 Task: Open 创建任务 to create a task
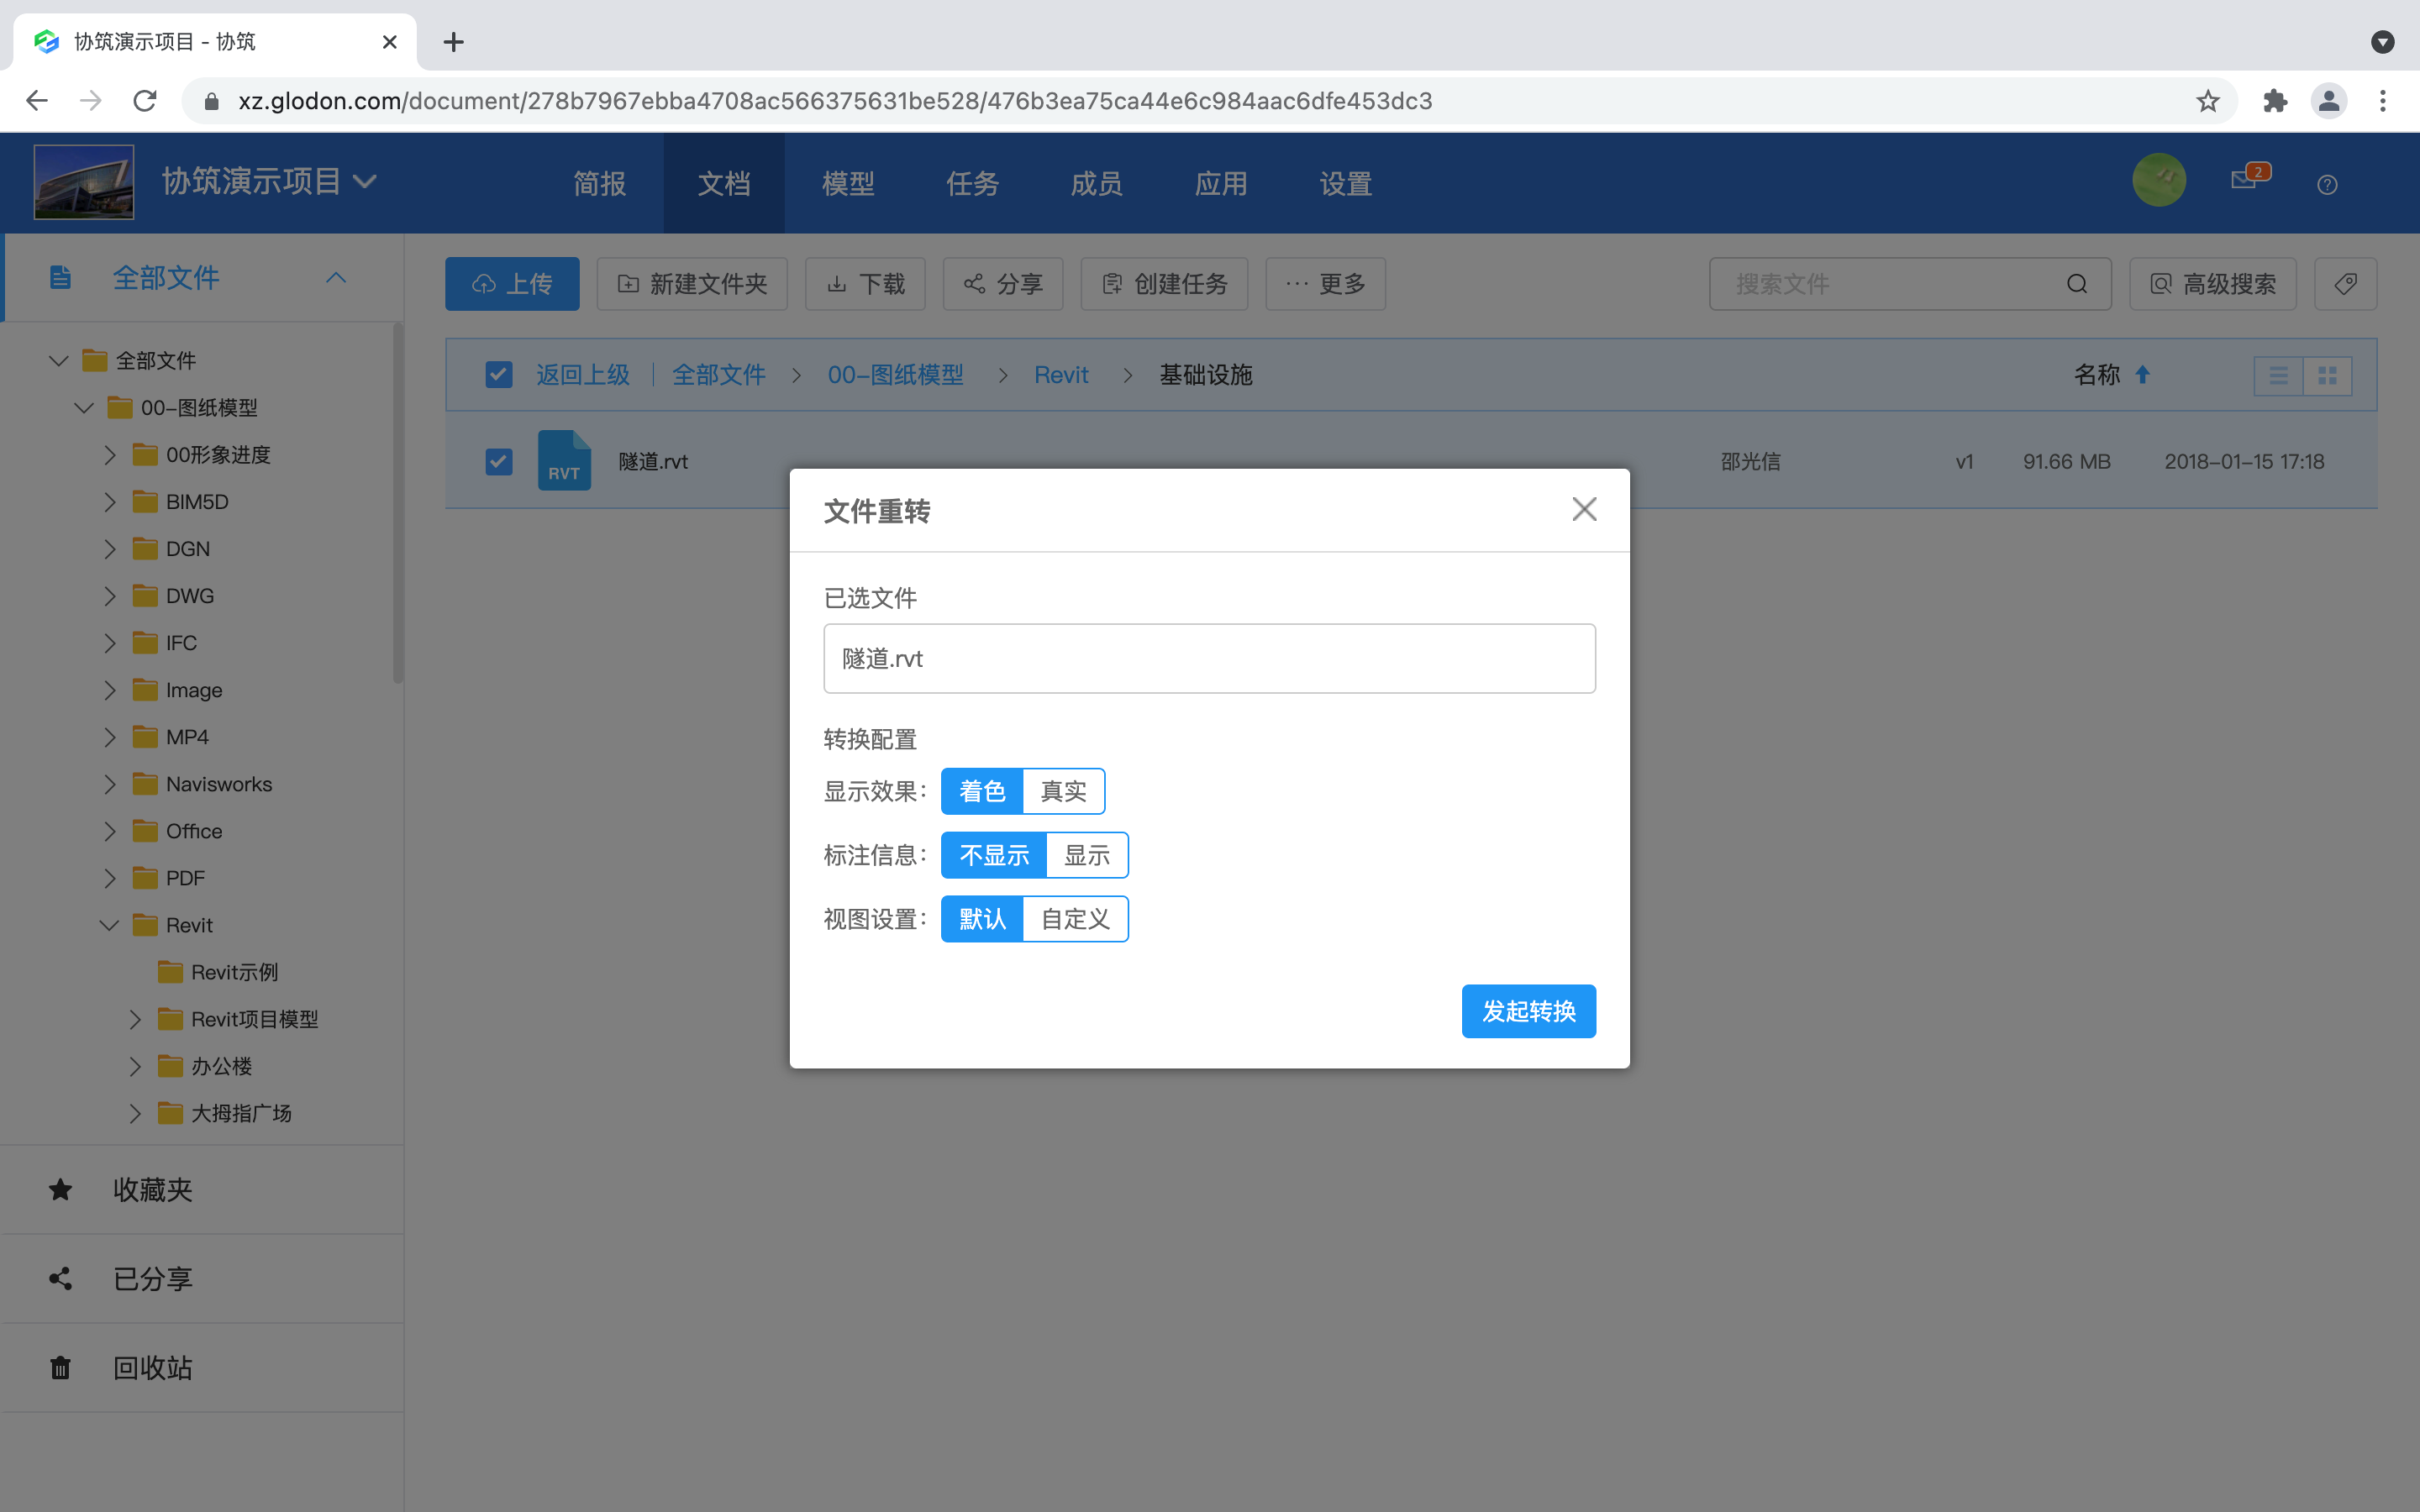tap(1162, 283)
